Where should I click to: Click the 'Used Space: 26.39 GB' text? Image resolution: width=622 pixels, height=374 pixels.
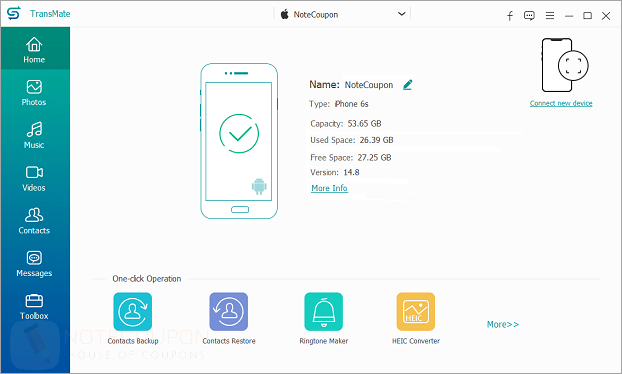352,140
